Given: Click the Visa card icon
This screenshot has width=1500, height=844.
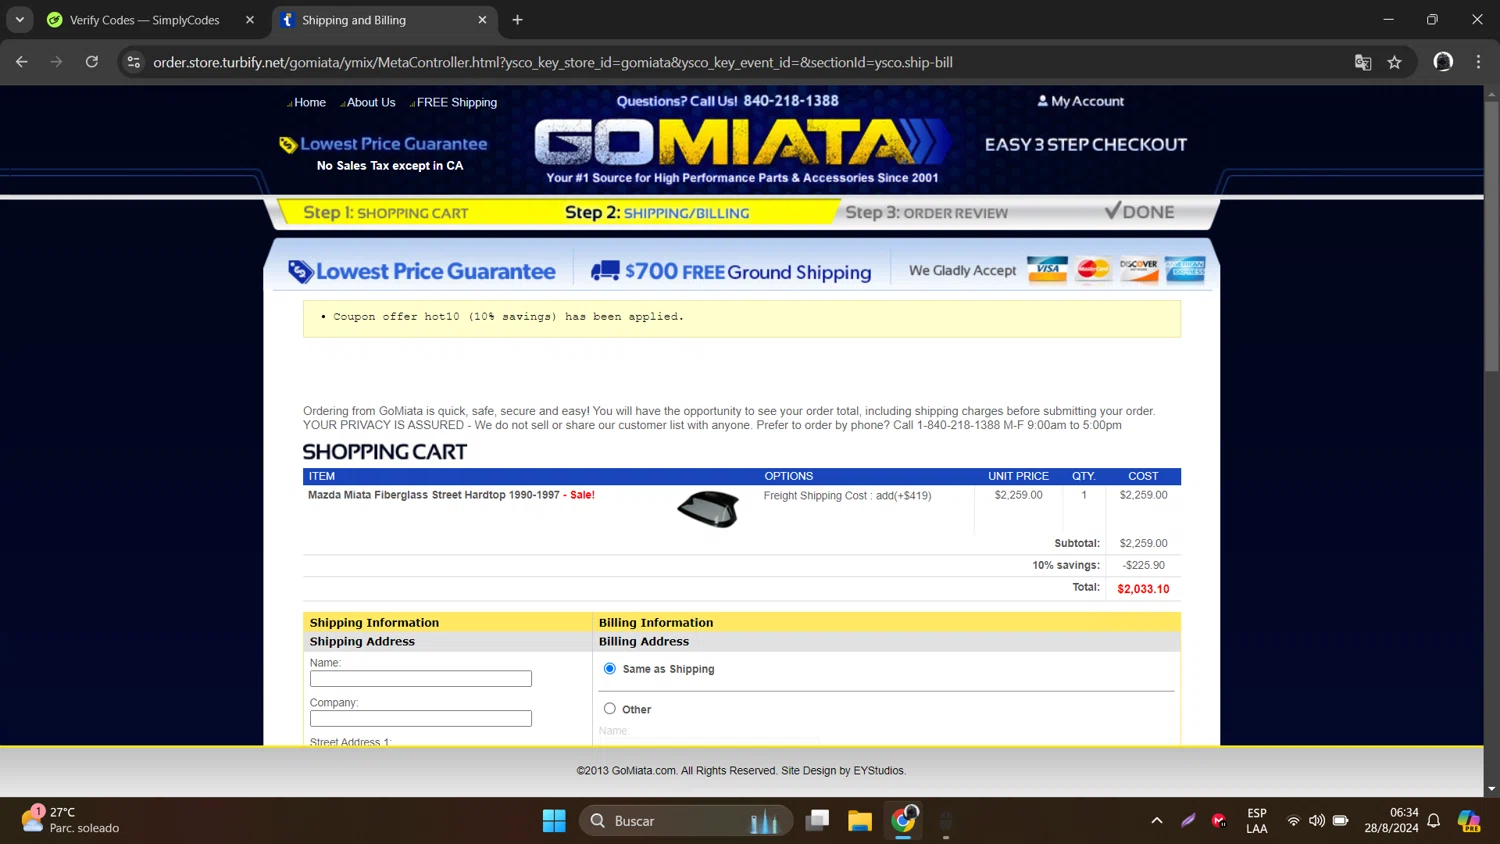Looking at the screenshot, I should tap(1047, 269).
